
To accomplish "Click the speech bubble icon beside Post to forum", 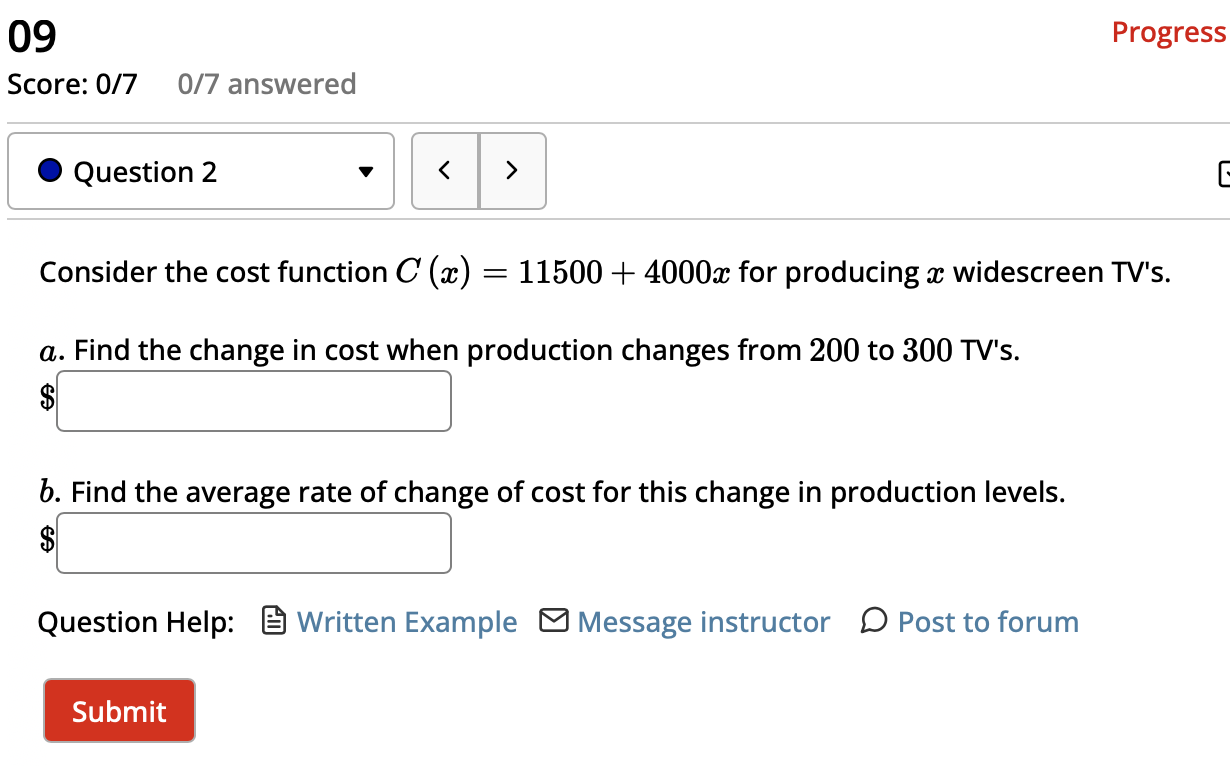I will pyautogui.click(x=873, y=621).
